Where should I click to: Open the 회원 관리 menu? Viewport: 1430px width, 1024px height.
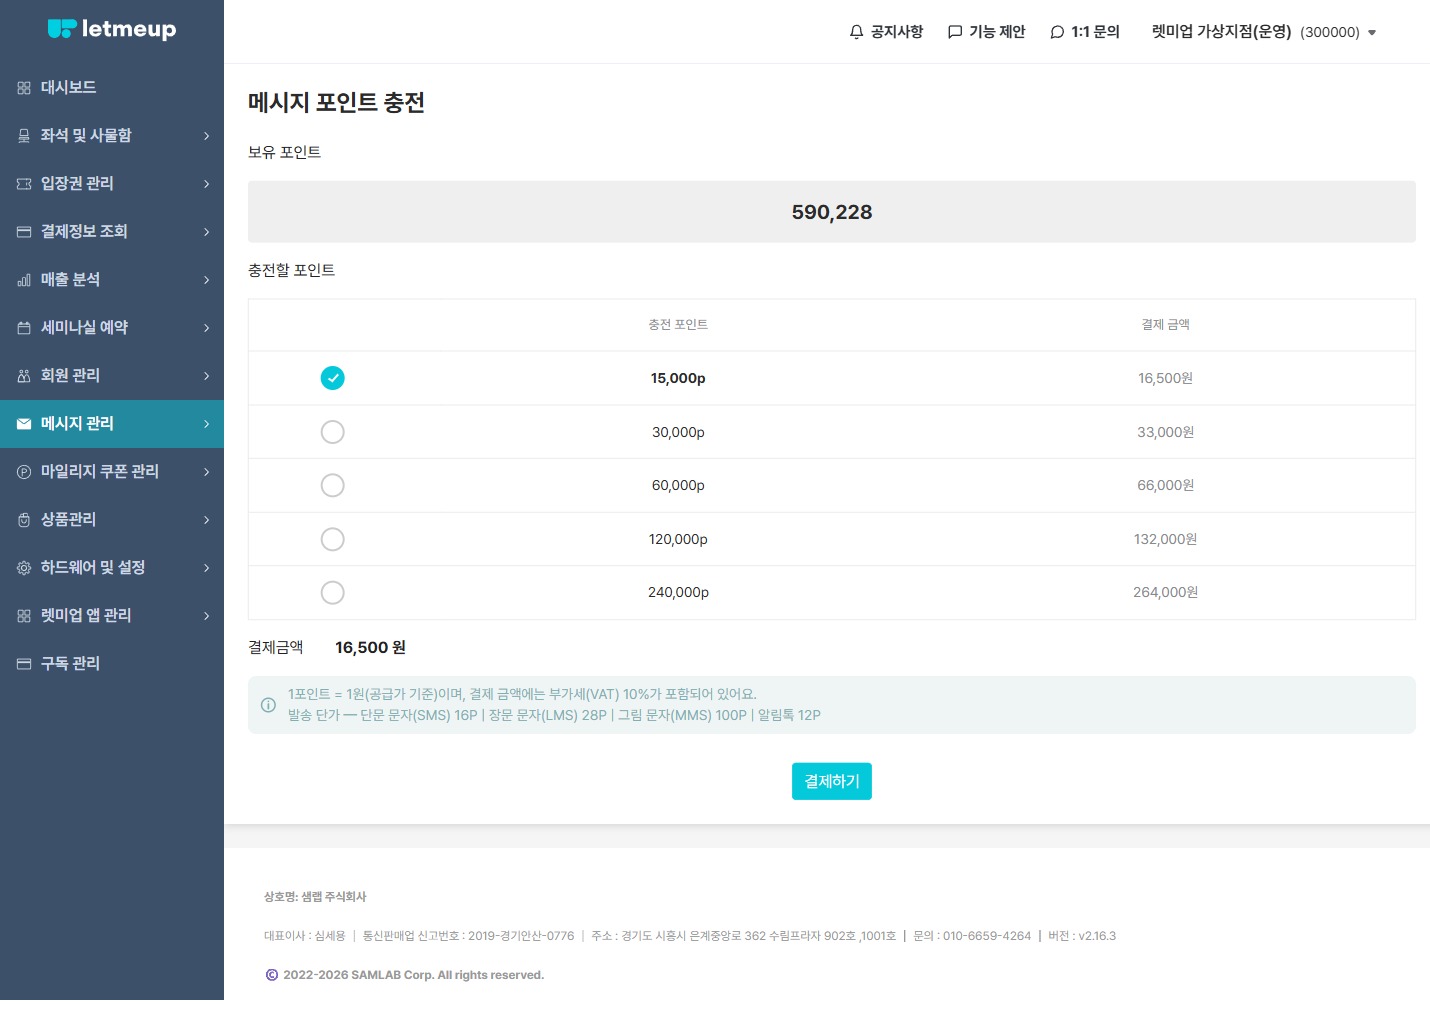tap(112, 376)
